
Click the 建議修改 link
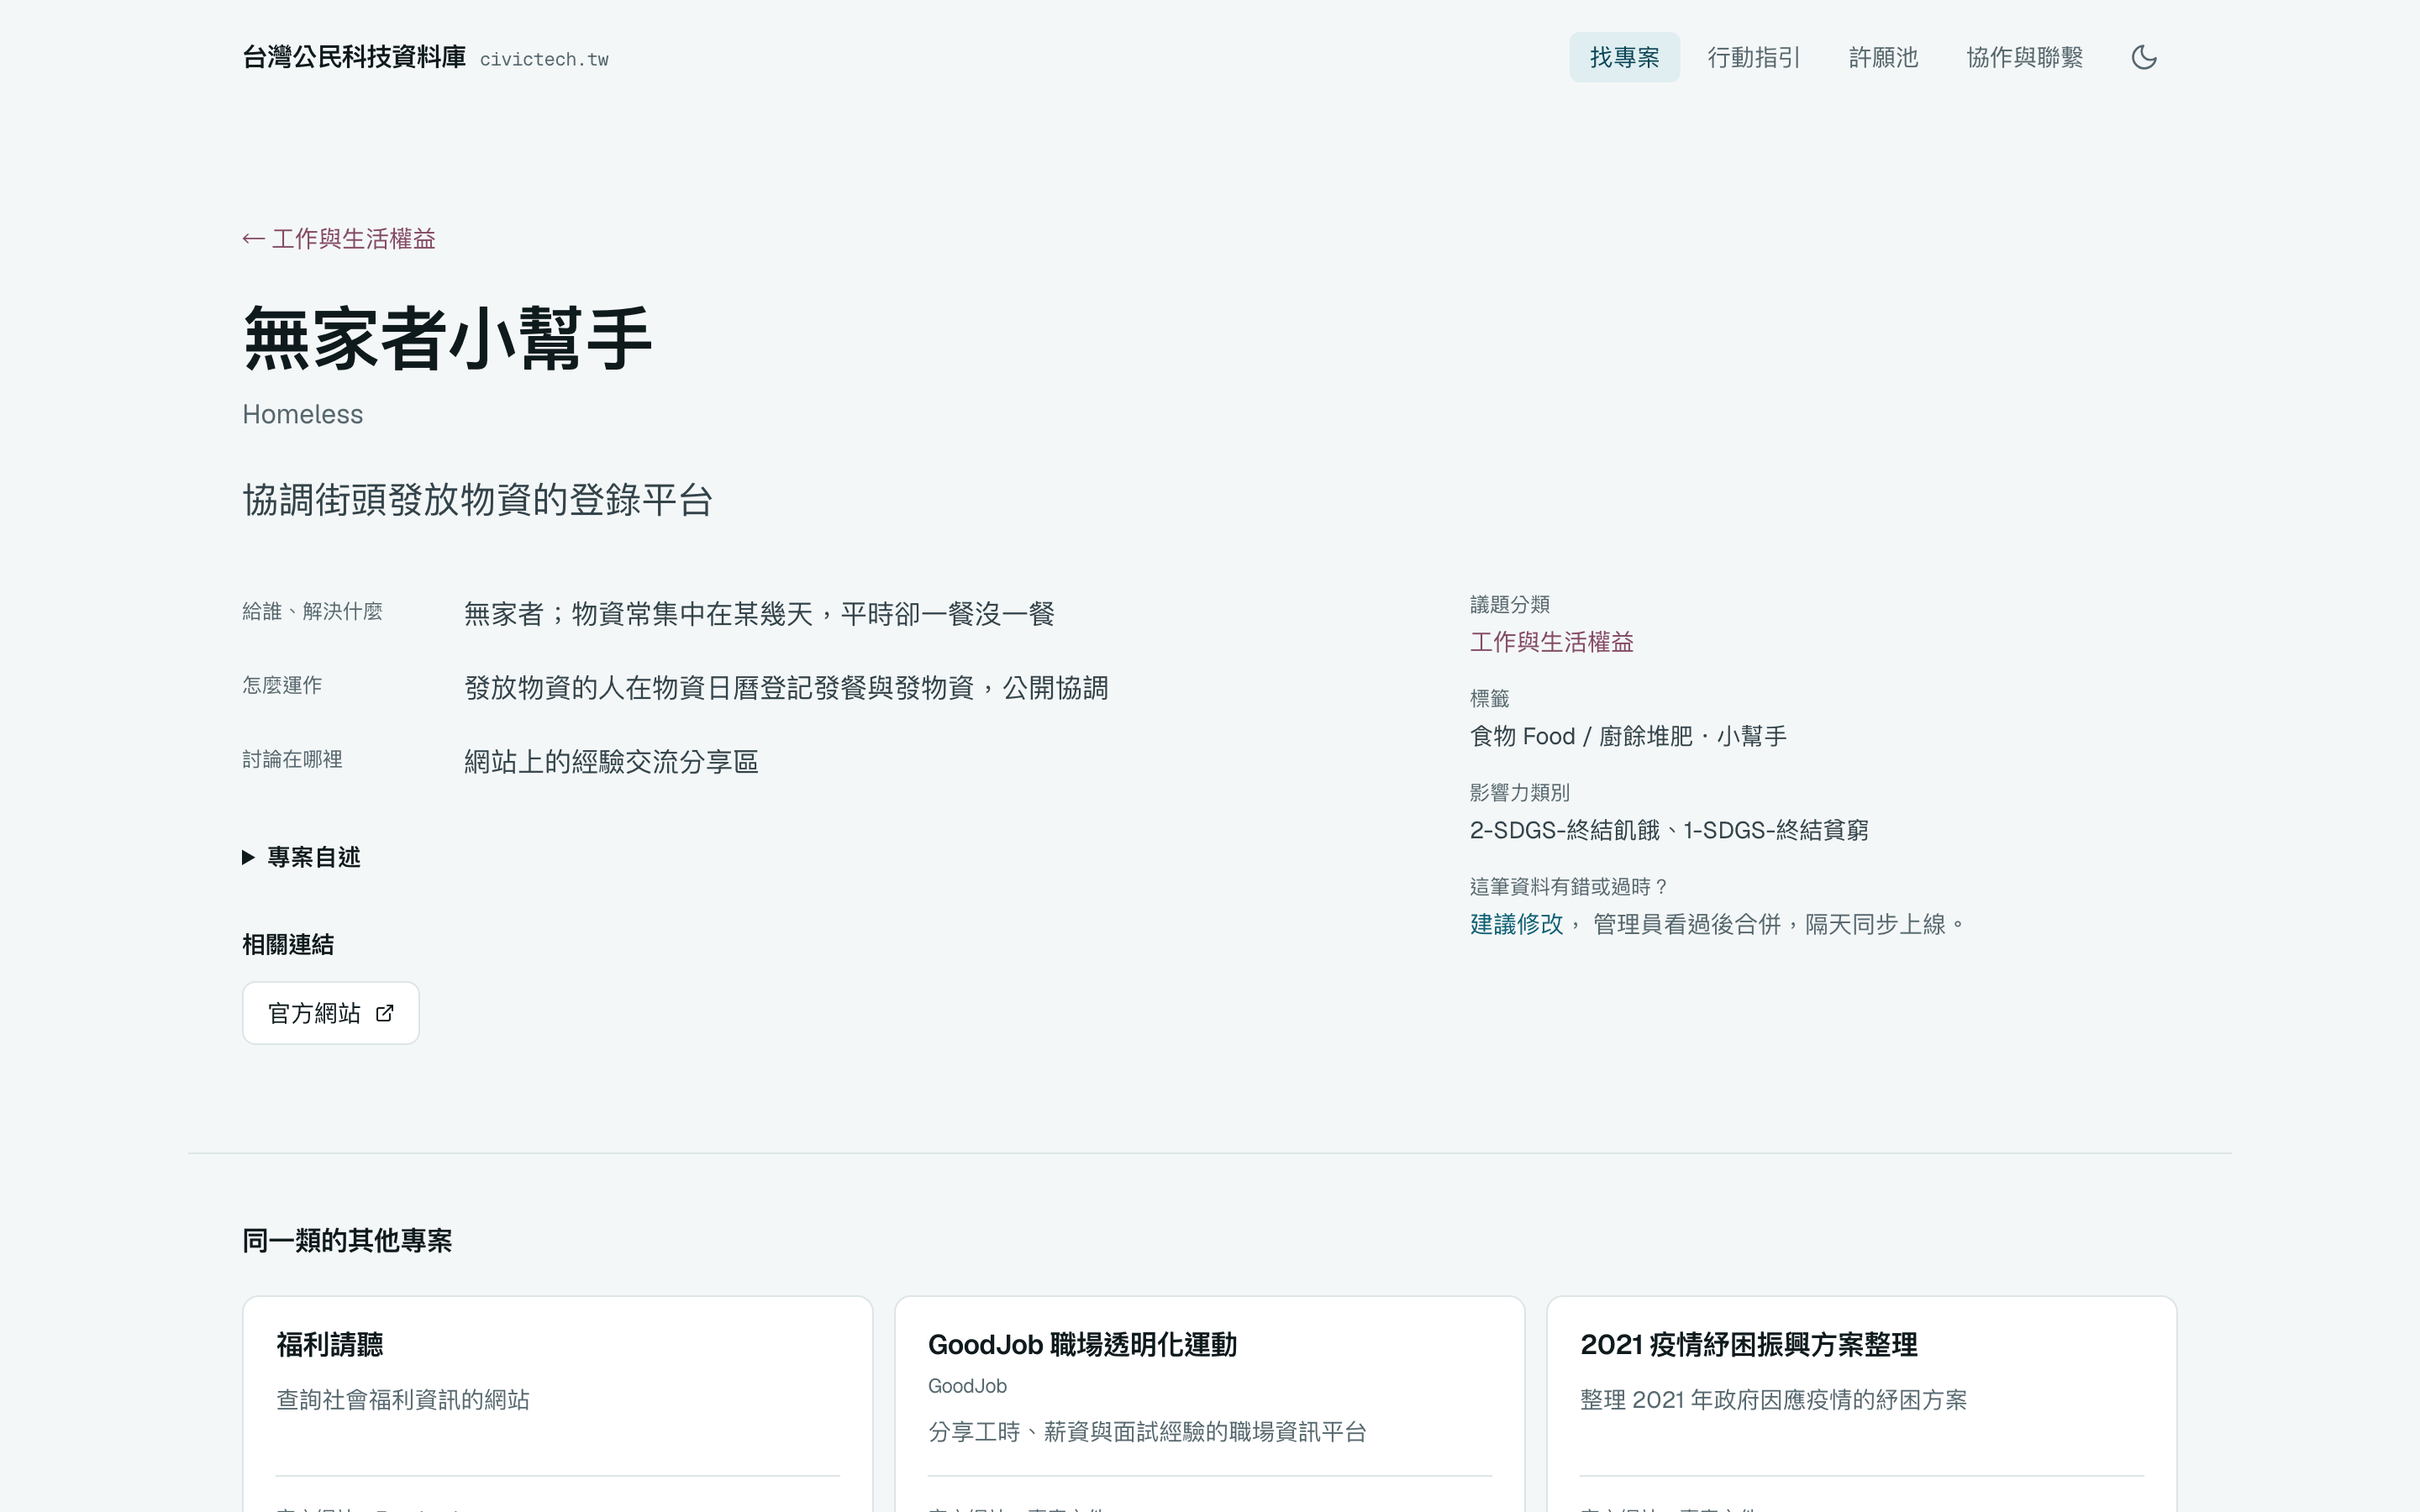coord(1516,924)
